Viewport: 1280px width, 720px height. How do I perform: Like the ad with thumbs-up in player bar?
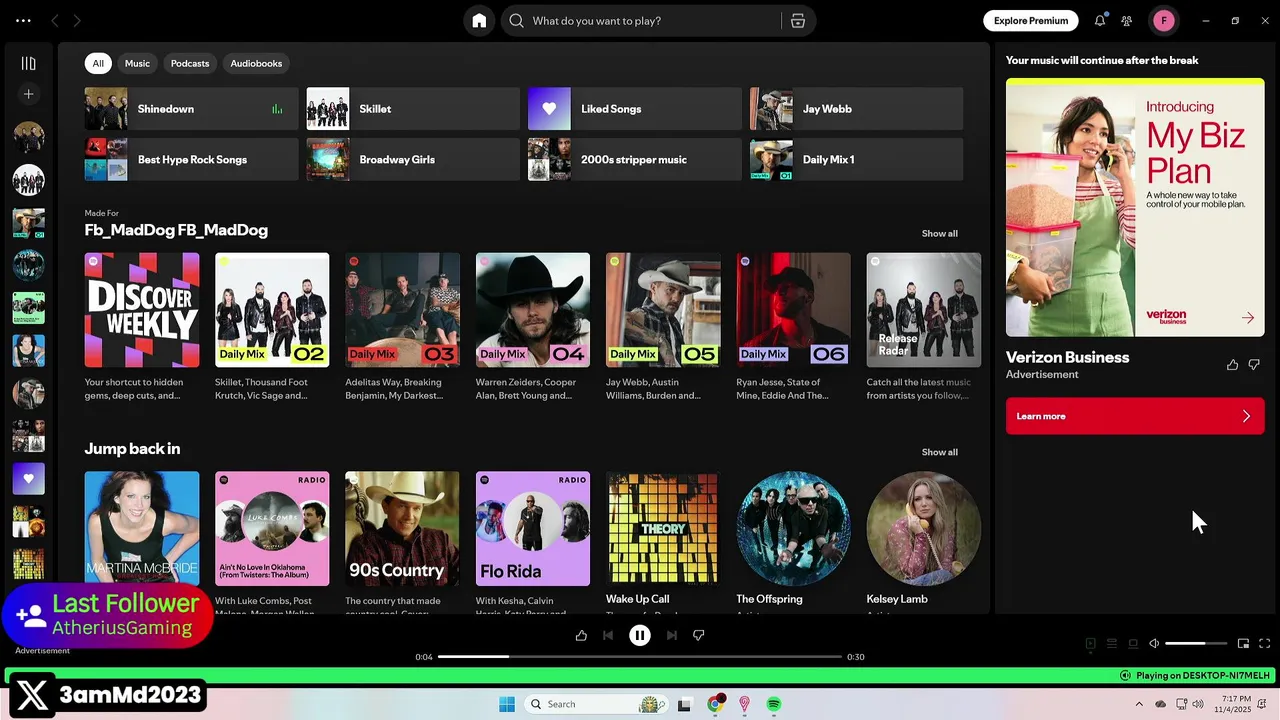click(x=581, y=635)
